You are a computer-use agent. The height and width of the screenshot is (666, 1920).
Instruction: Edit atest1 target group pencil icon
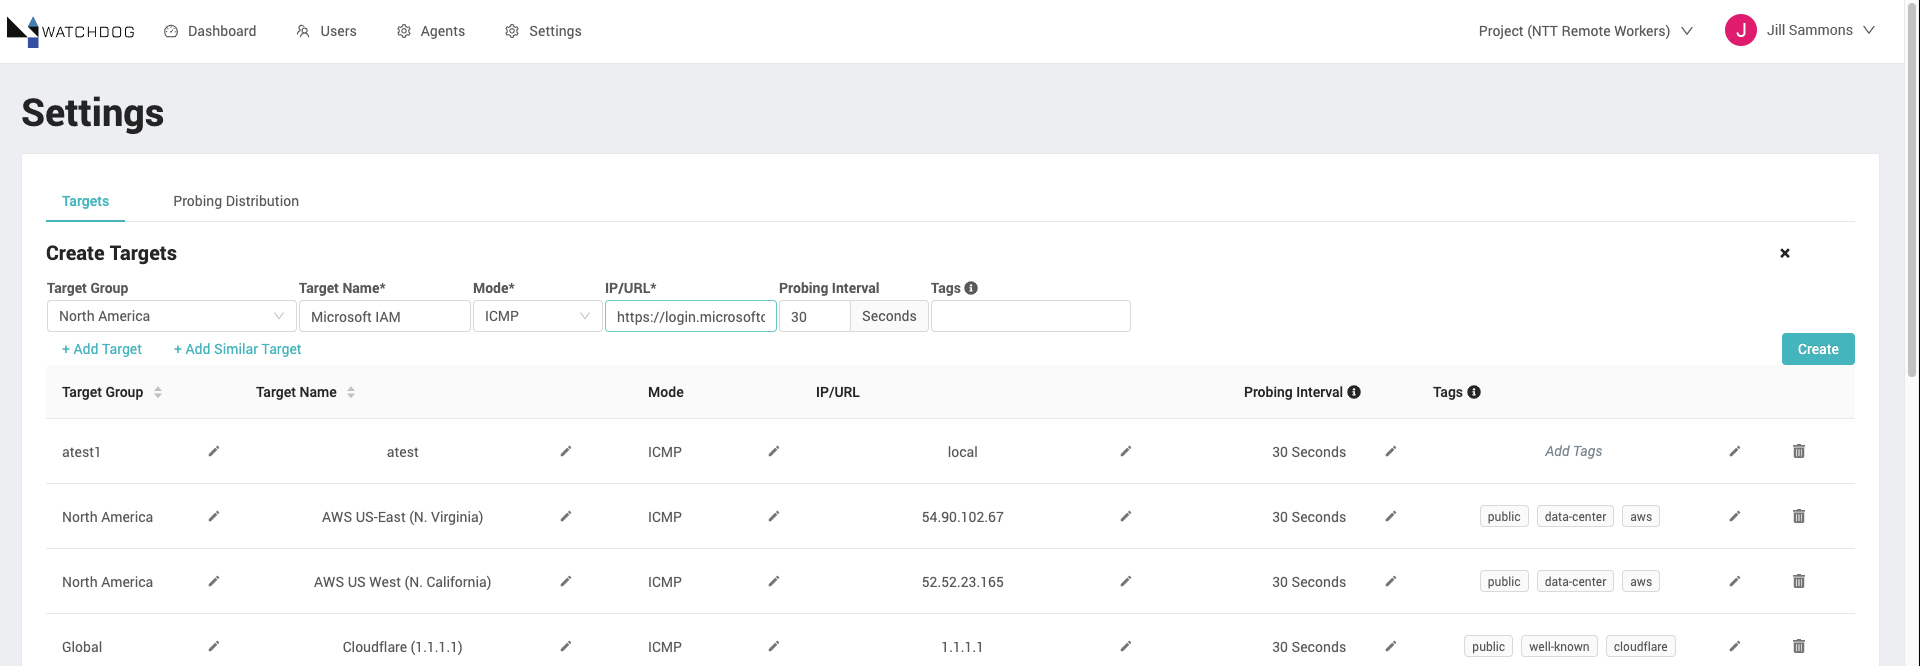[214, 451]
